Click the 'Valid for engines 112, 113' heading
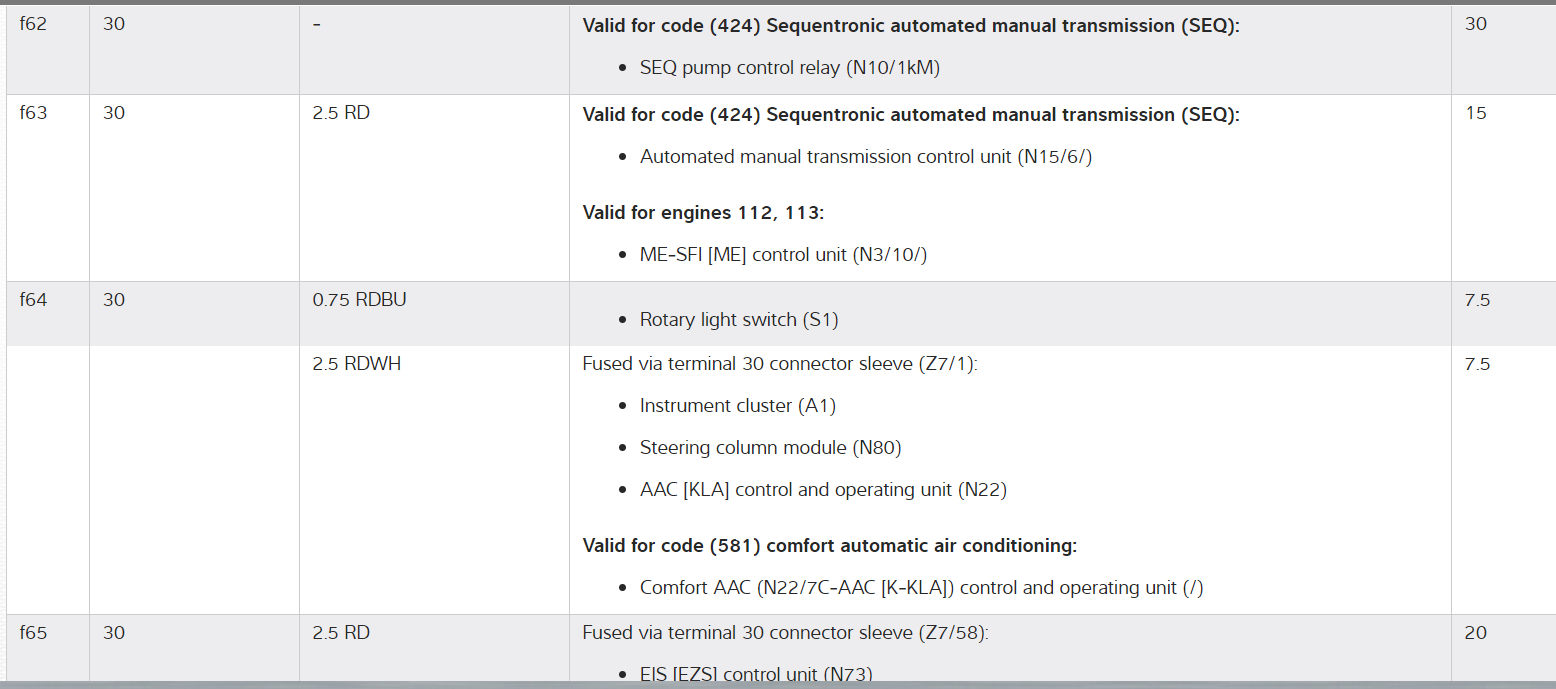The height and width of the screenshot is (689, 1556). click(703, 212)
